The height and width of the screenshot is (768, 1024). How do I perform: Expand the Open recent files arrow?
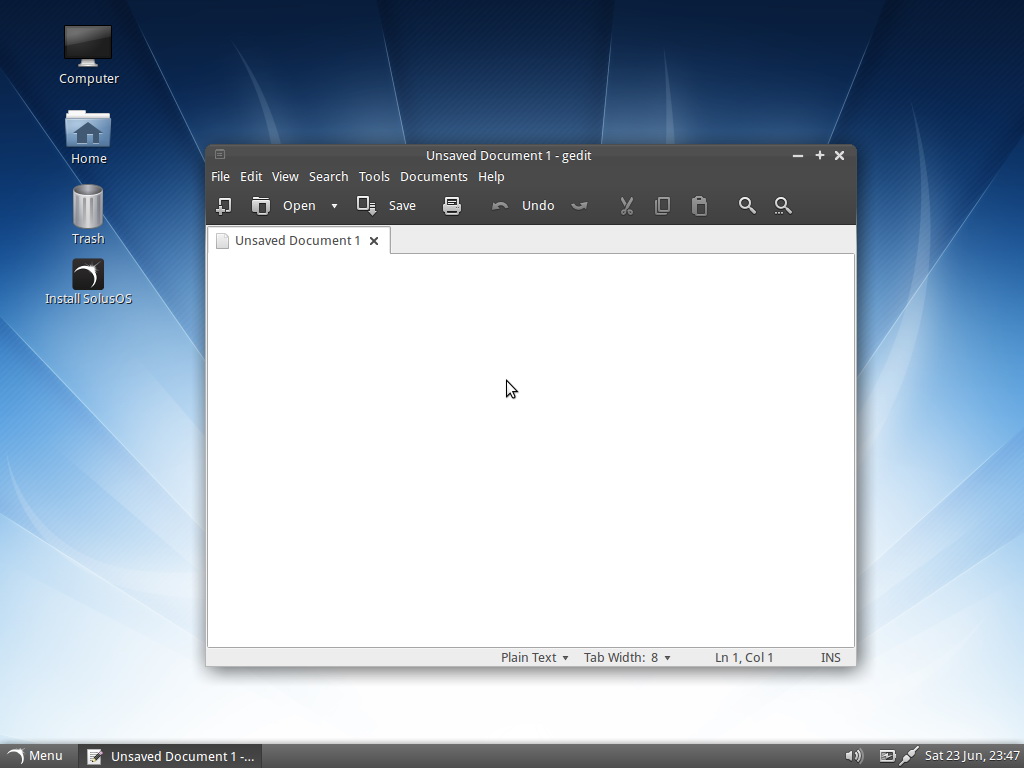pos(334,206)
